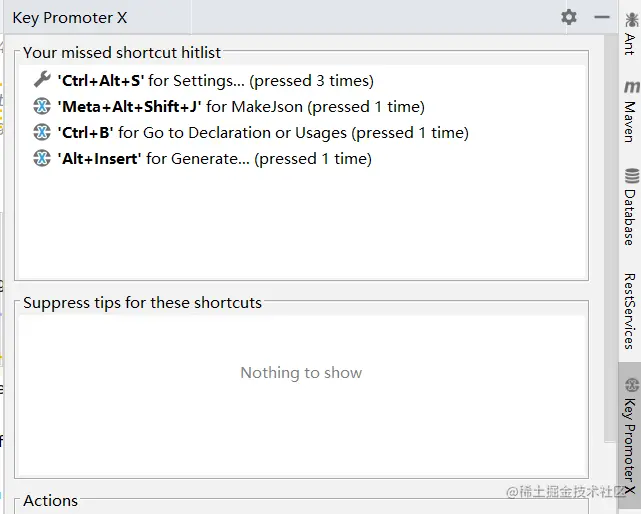The width and height of the screenshot is (641, 514).
Task: Open Key Promoter X settings gear
Action: point(569,17)
